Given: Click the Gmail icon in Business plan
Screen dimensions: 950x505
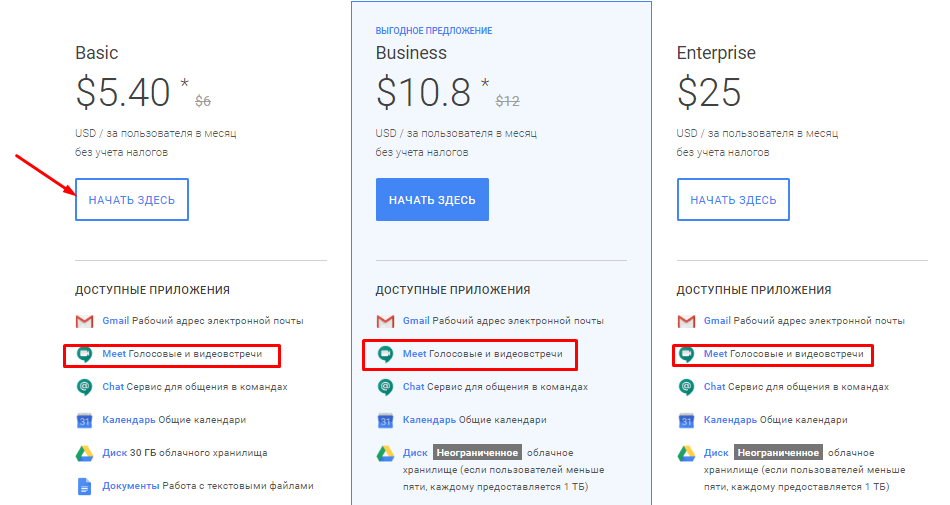Looking at the screenshot, I should tap(385, 322).
